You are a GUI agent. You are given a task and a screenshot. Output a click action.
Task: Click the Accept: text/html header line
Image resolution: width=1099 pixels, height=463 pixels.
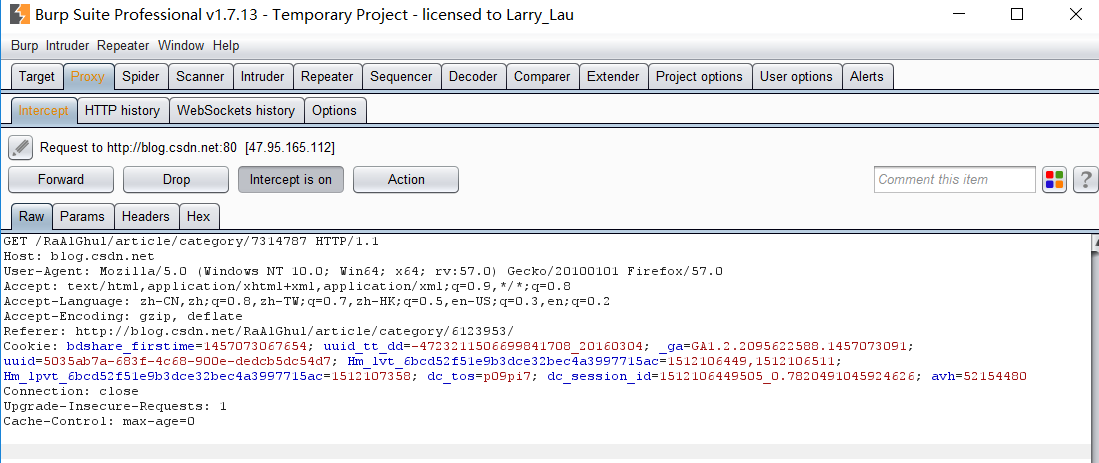coord(287,286)
